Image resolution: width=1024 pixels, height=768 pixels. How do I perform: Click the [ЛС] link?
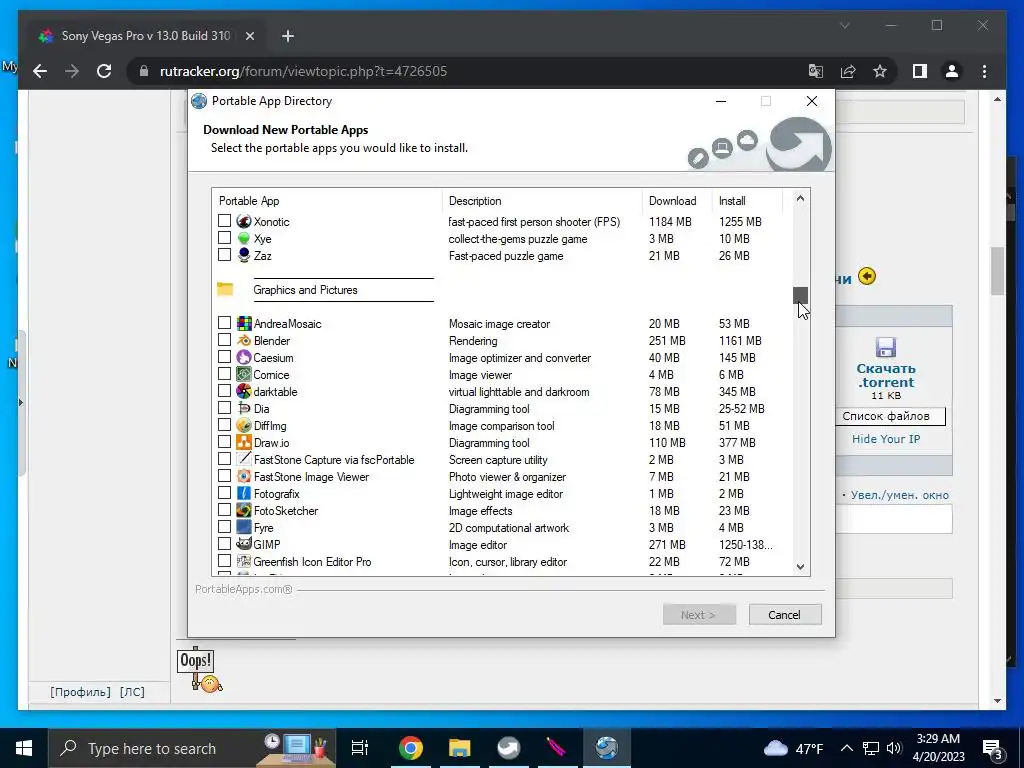click(x=133, y=692)
